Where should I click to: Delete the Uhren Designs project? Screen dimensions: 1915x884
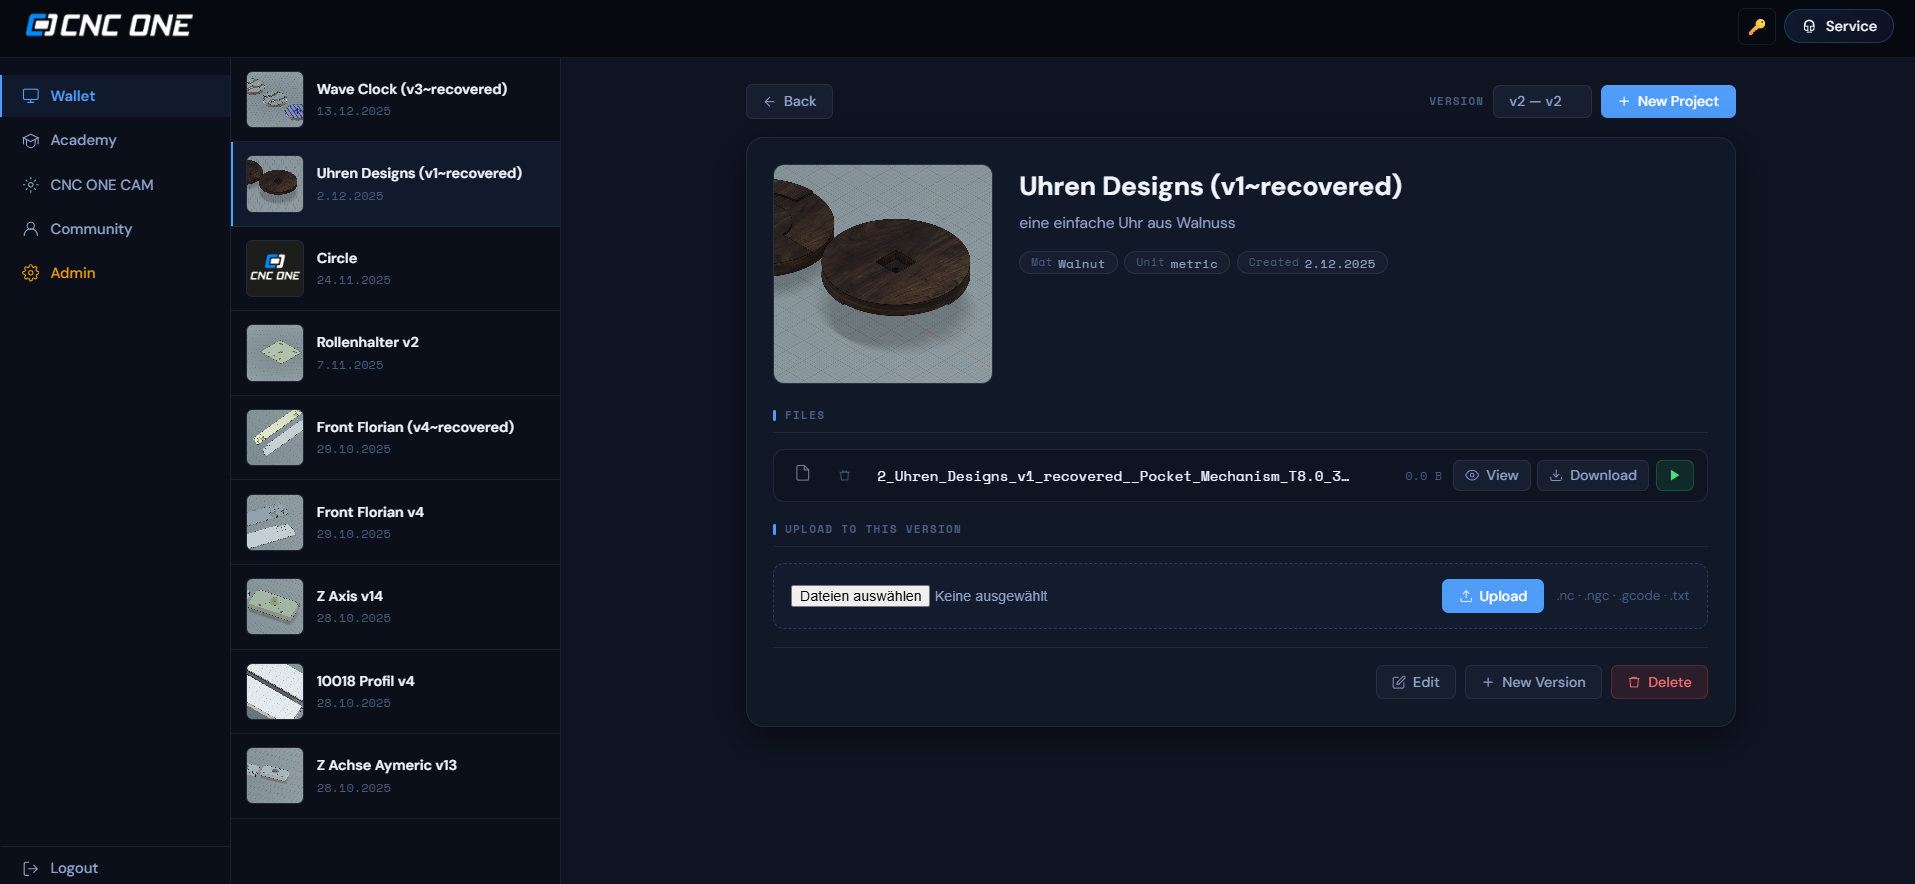1658,683
